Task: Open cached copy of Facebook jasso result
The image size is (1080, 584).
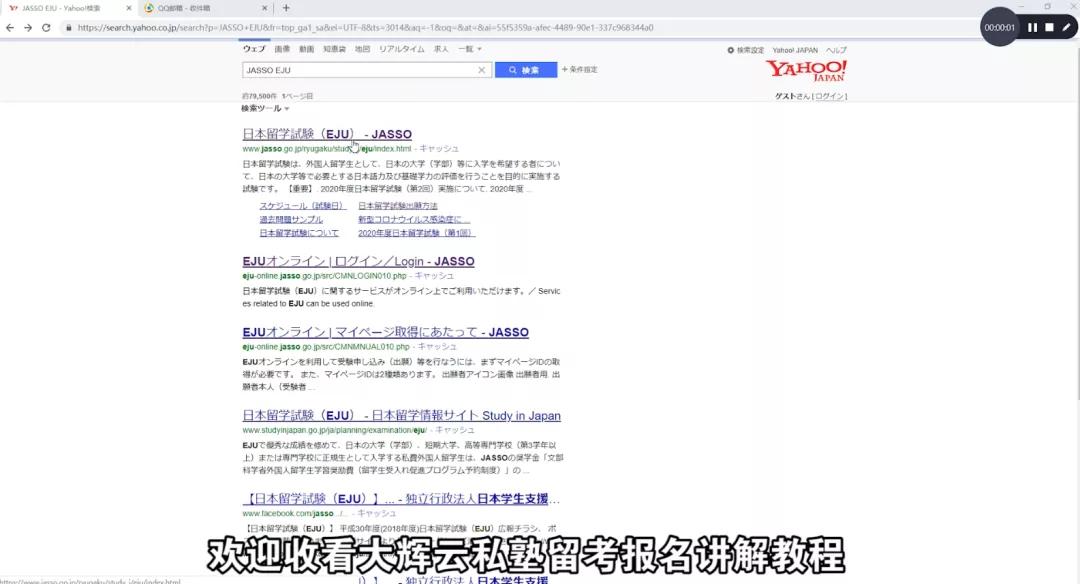Action: point(376,514)
